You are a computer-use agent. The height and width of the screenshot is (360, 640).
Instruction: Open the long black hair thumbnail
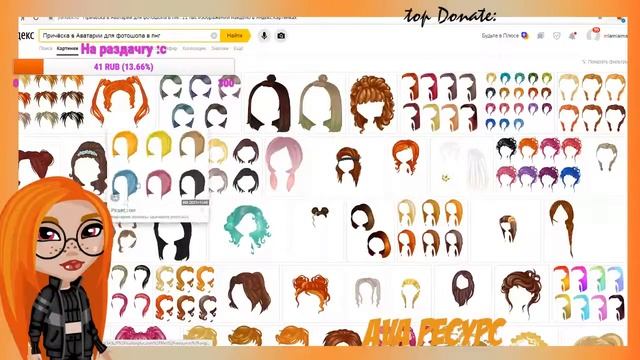coord(173,241)
